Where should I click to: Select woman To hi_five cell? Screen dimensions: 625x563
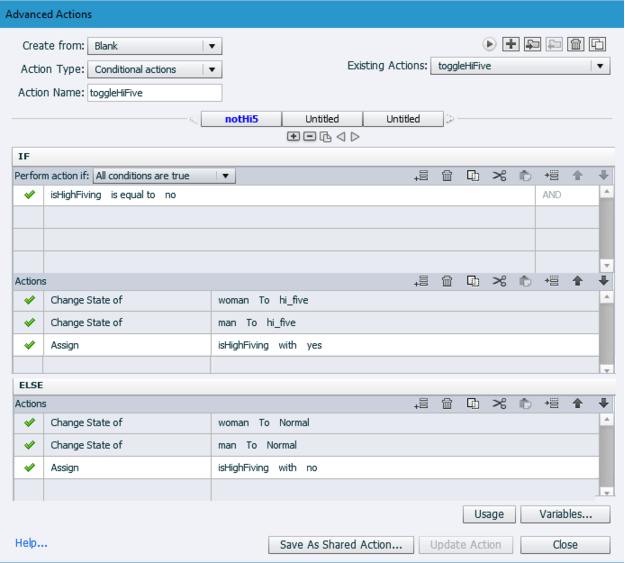point(405,300)
